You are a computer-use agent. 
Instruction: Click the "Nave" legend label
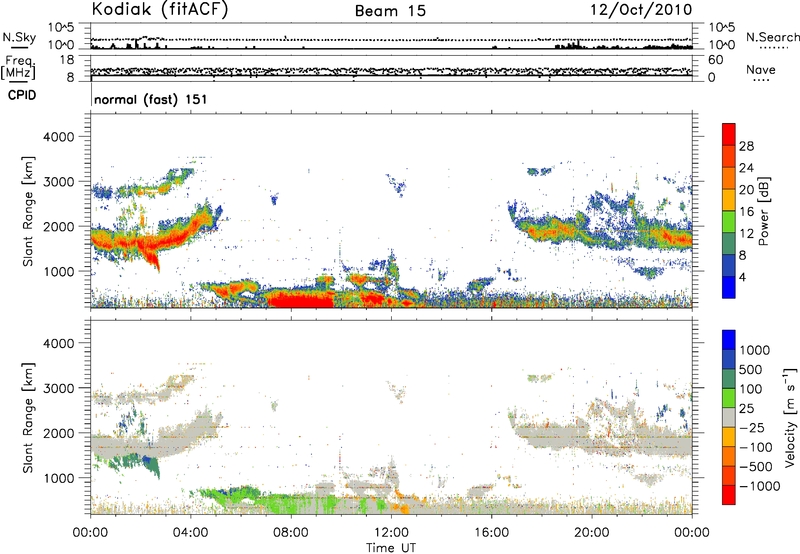click(x=761, y=70)
